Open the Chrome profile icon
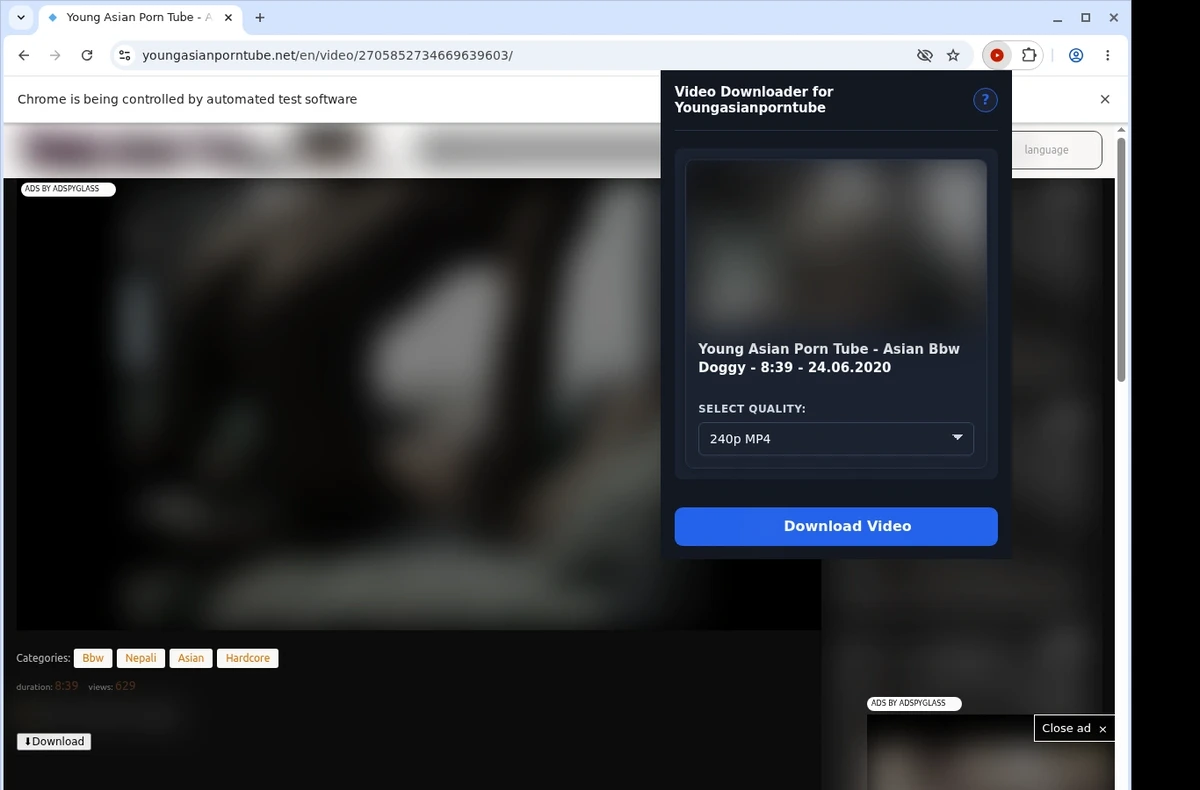The width and height of the screenshot is (1200, 790). 1076,56
